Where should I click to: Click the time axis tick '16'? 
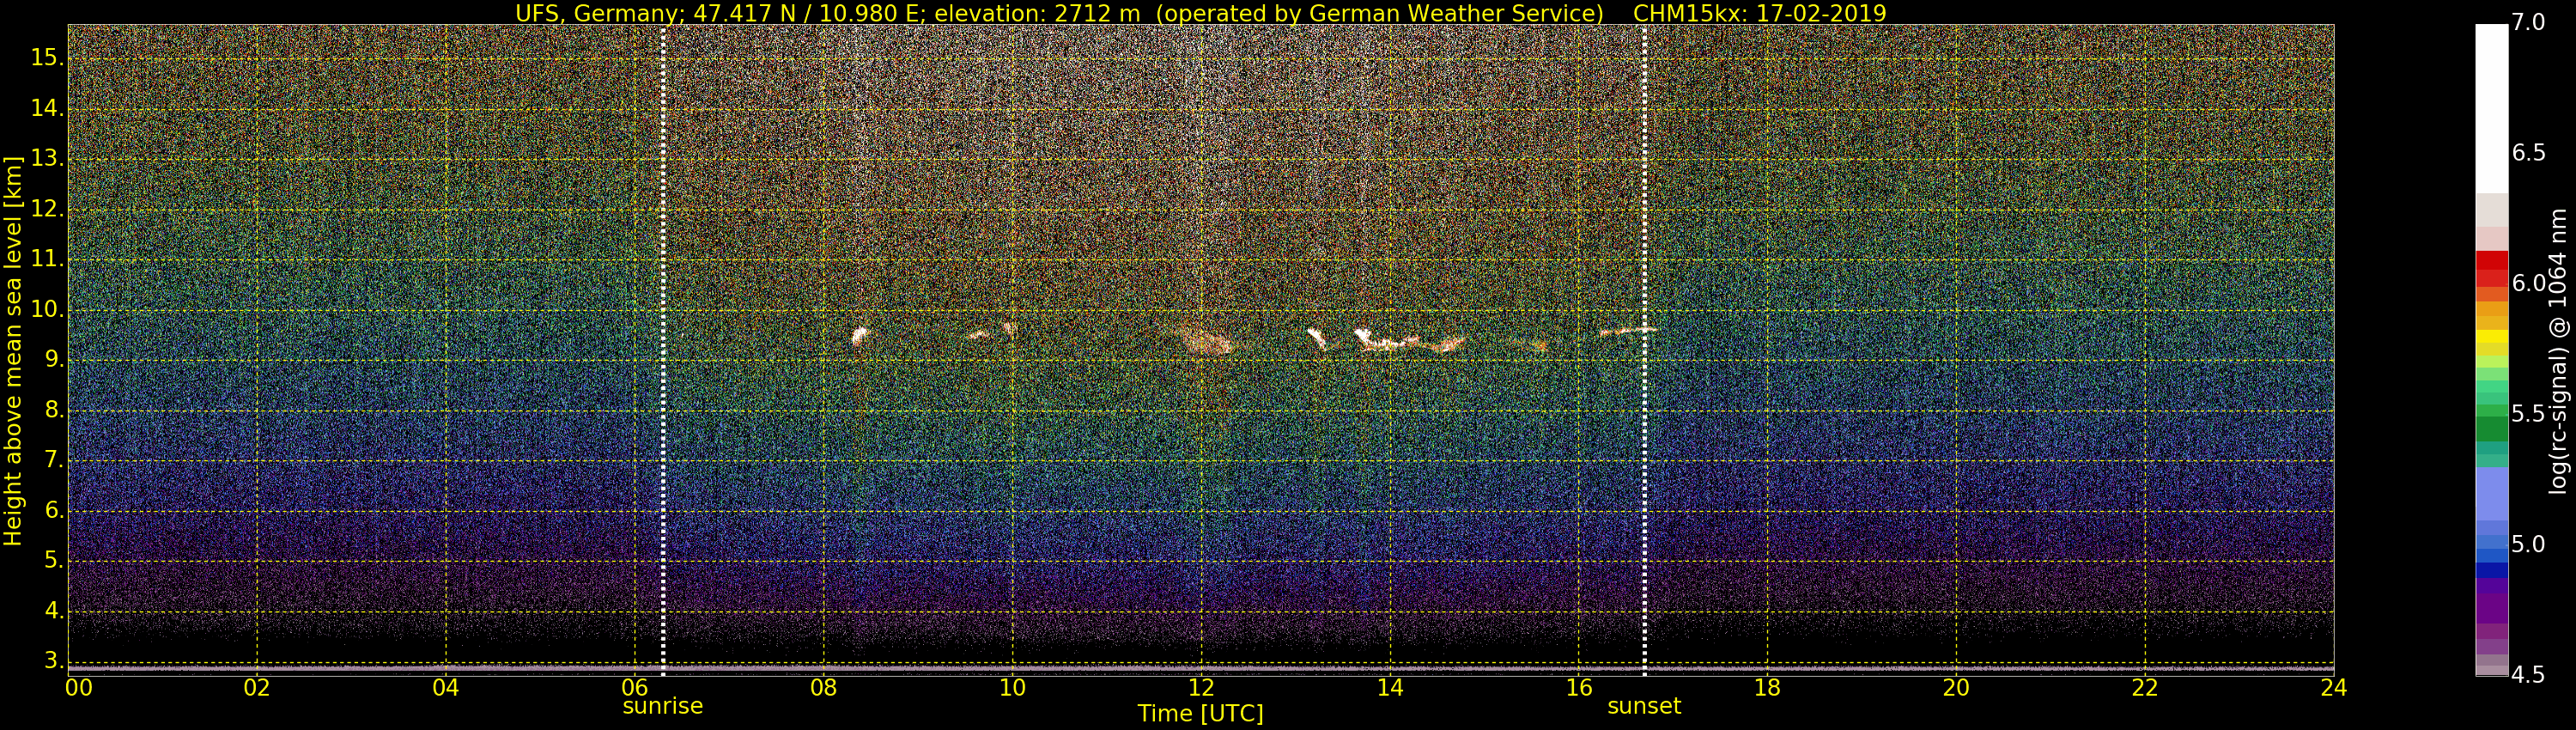click(1579, 688)
